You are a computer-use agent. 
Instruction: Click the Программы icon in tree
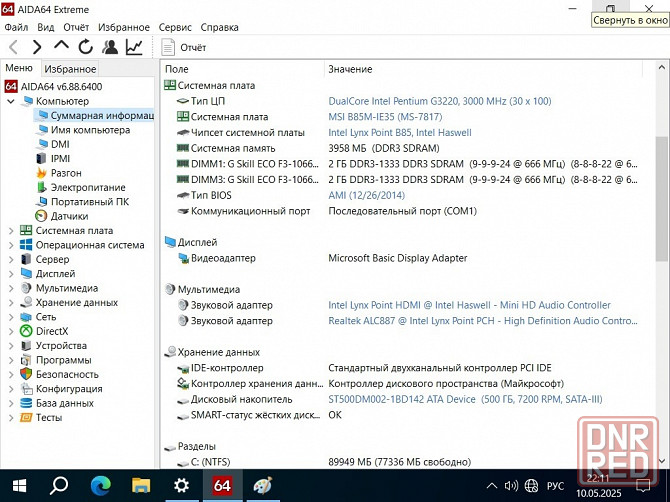click(x=26, y=360)
